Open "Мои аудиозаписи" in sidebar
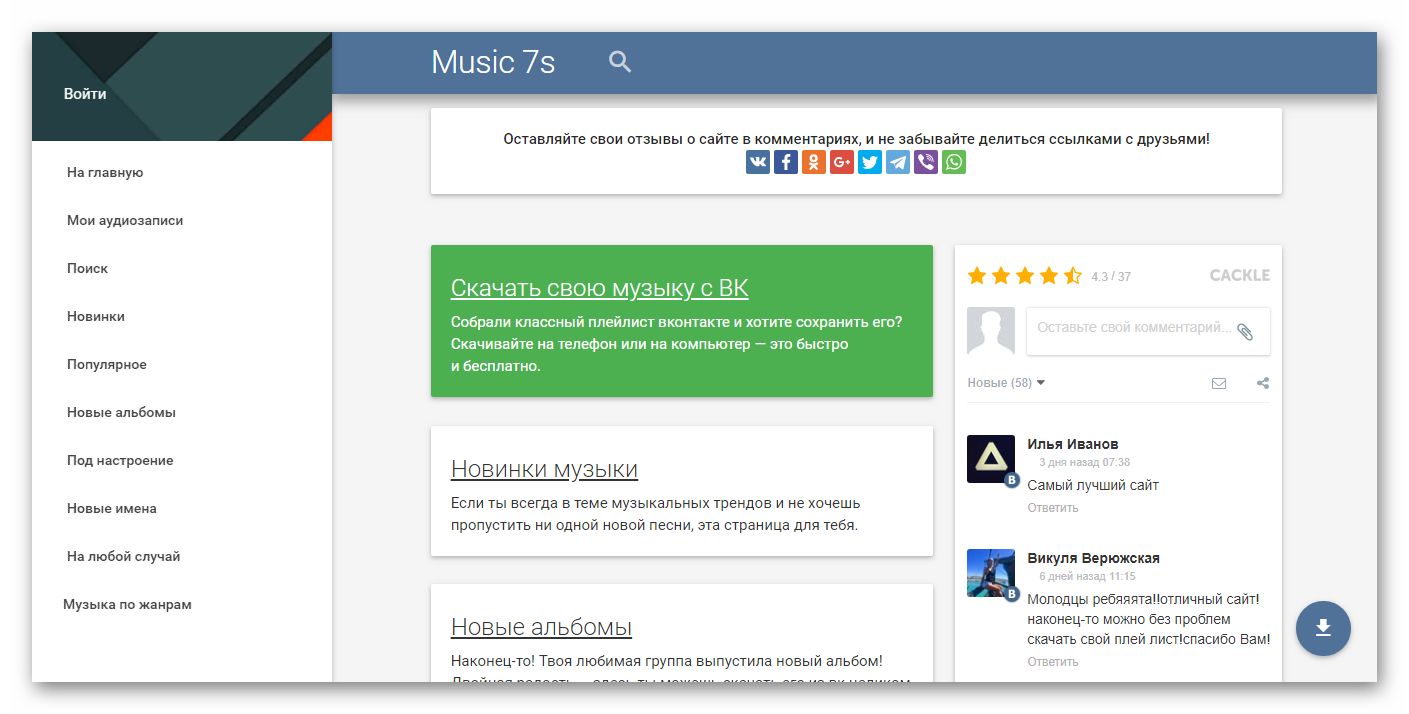Screen dimensions: 1409x714 tap(125, 221)
